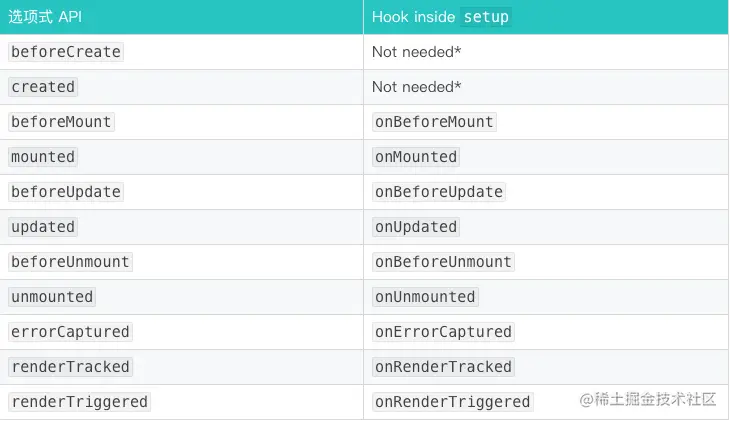Click the mounted code label

[43, 157]
